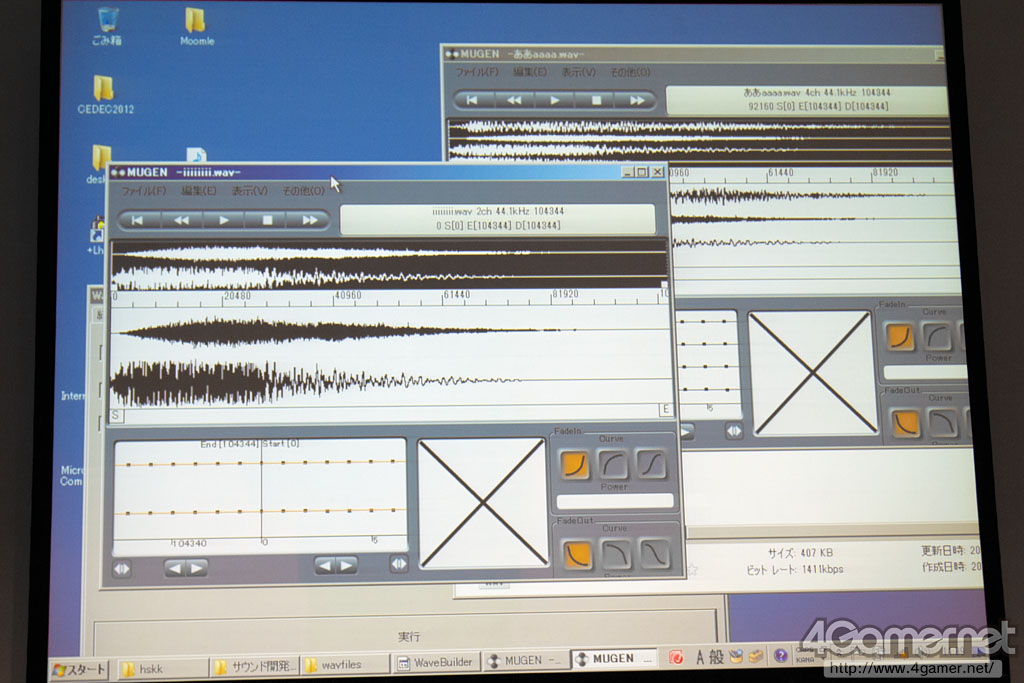The image size is (1024, 683).
Task: Select the first FadeIn curve in iiiiiiii.wav window
Action: [x=574, y=463]
